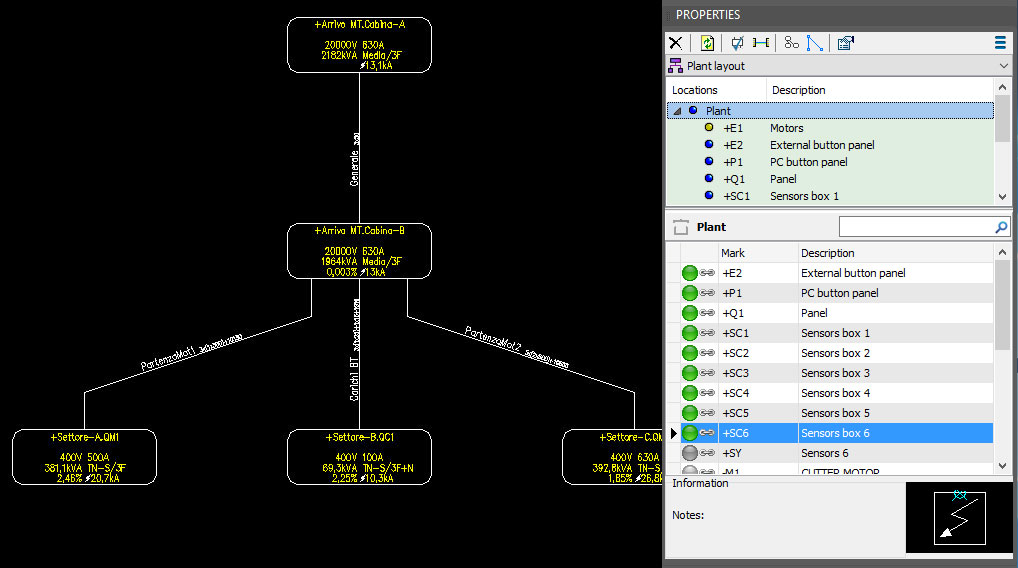
Task: Open the blue hamburger menu
Action: (x=1000, y=43)
